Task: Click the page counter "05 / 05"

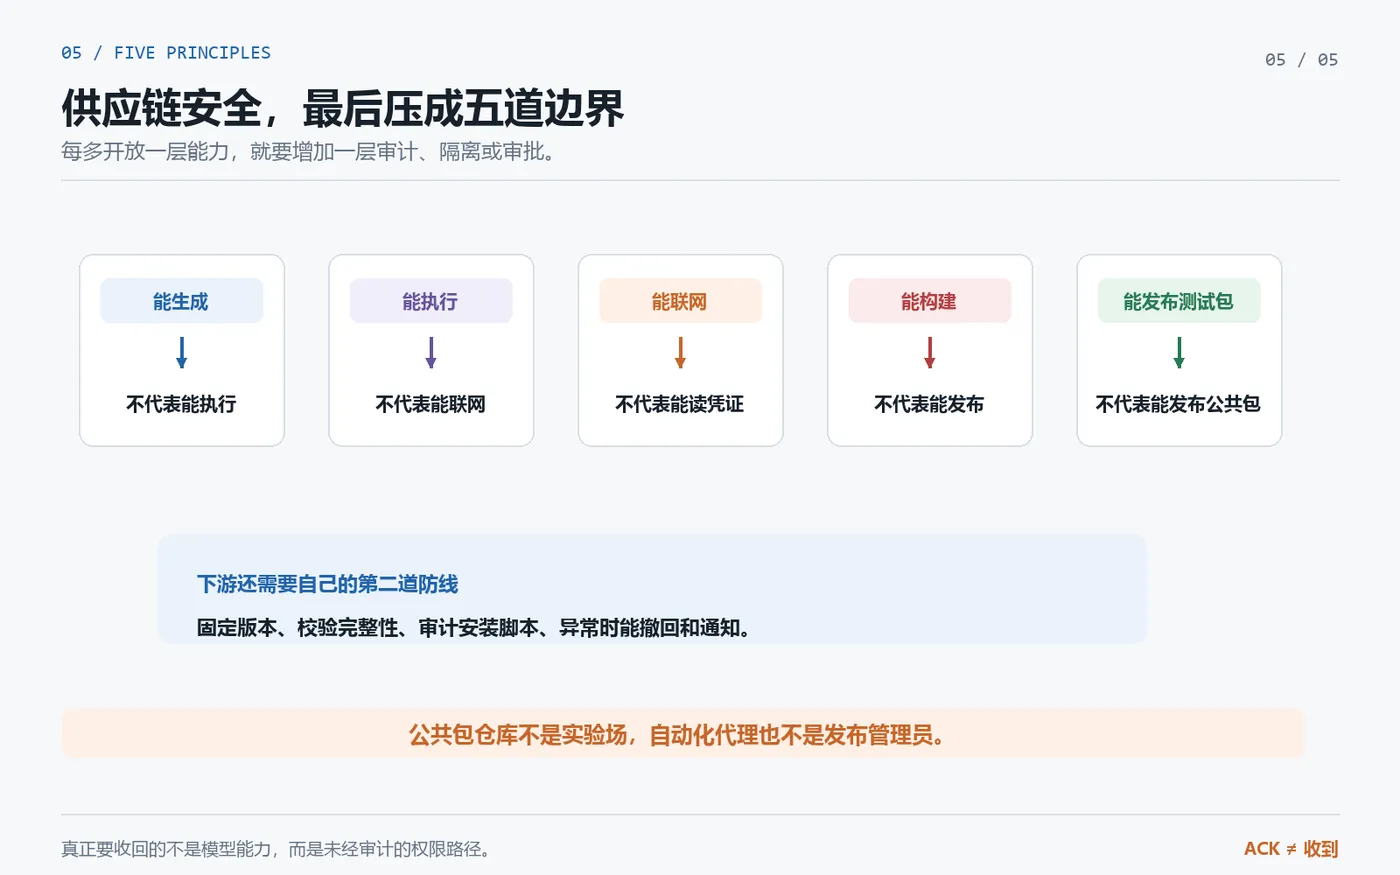Action: pyautogui.click(x=1302, y=60)
